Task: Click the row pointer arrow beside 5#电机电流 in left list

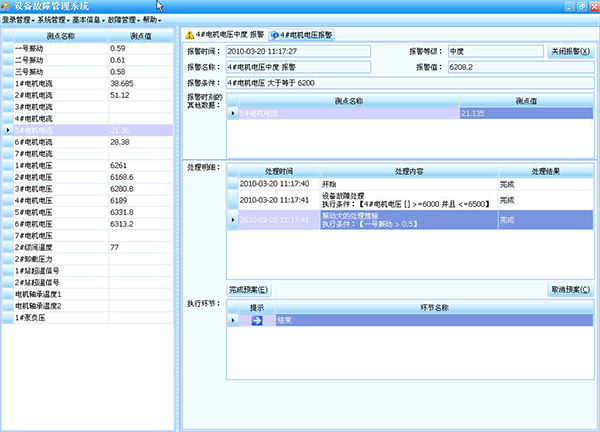Action: pyautogui.click(x=8, y=130)
